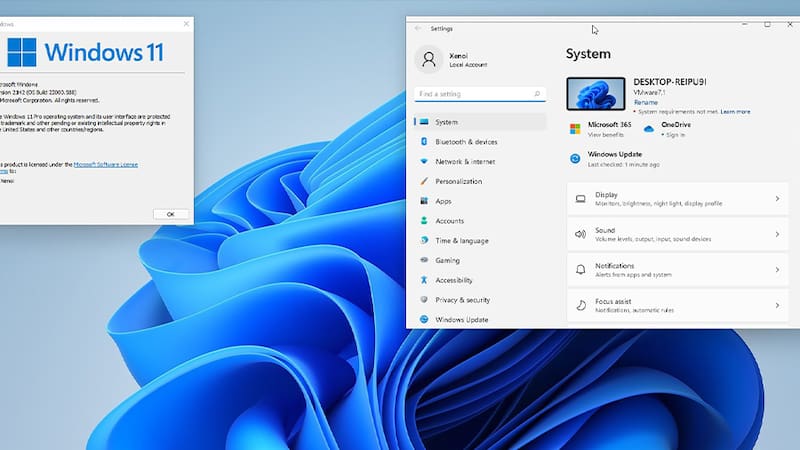Viewport: 800px width, 450px height.
Task: Click the Gaming controller icon in the sidebar
Action: (x=424, y=261)
